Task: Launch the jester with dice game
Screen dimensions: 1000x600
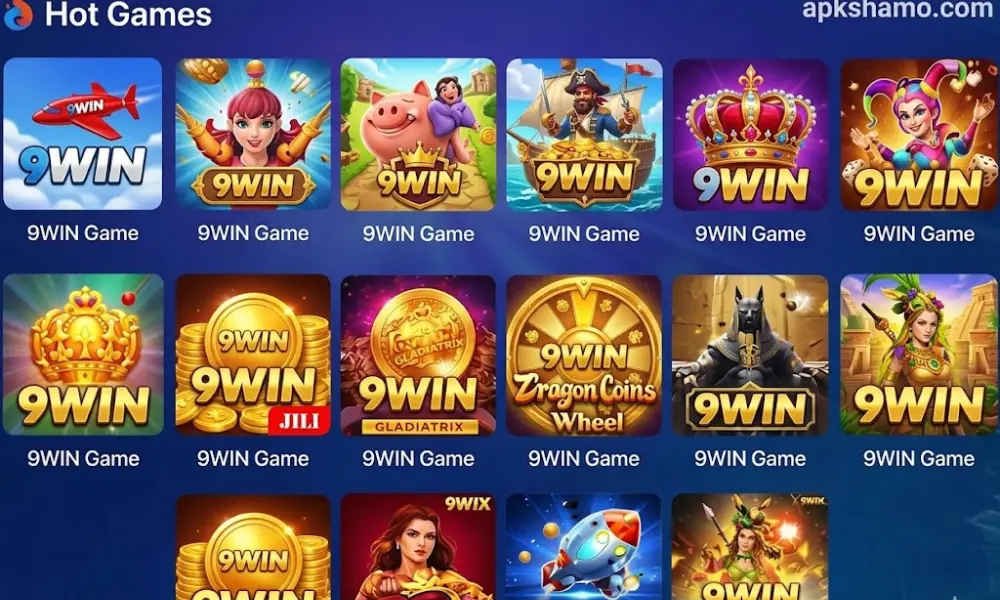Action: (919, 134)
